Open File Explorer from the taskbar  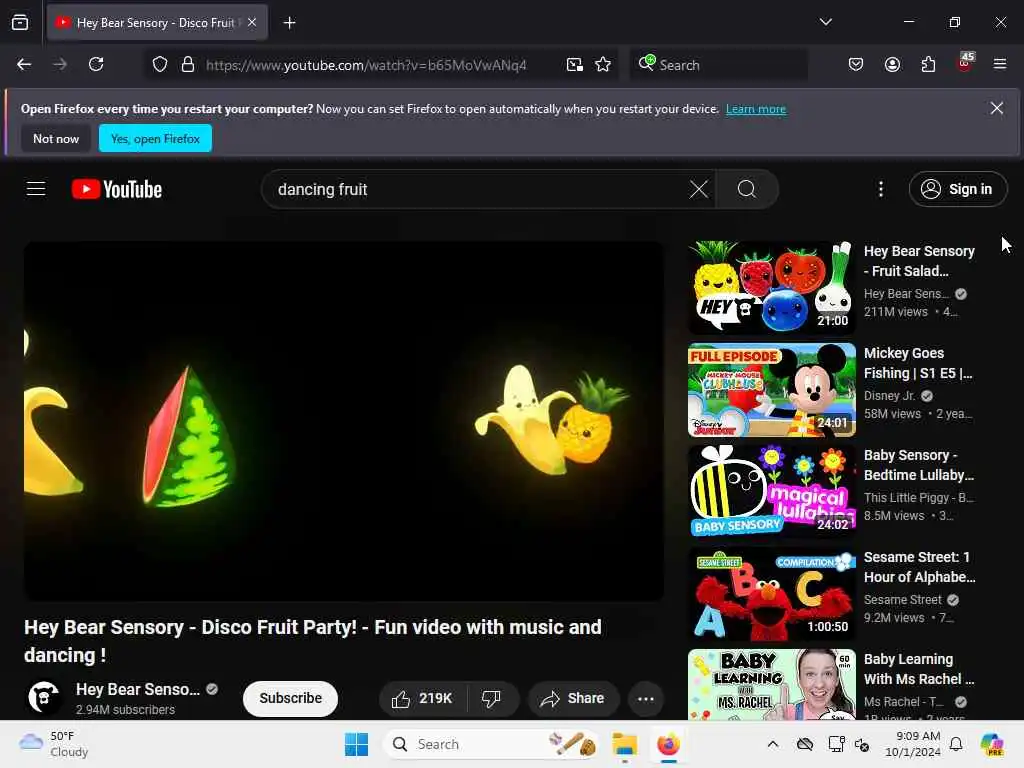[x=624, y=744]
